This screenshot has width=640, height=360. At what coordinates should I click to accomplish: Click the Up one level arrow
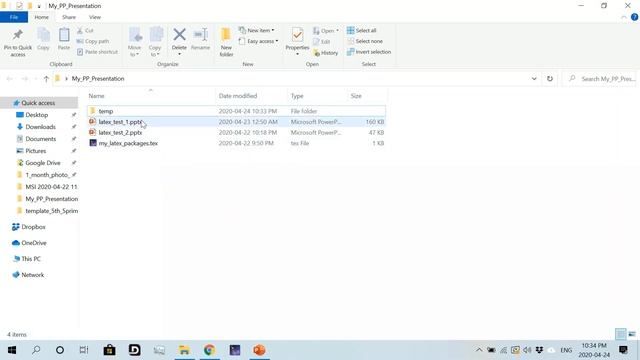(x=46, y=79)
